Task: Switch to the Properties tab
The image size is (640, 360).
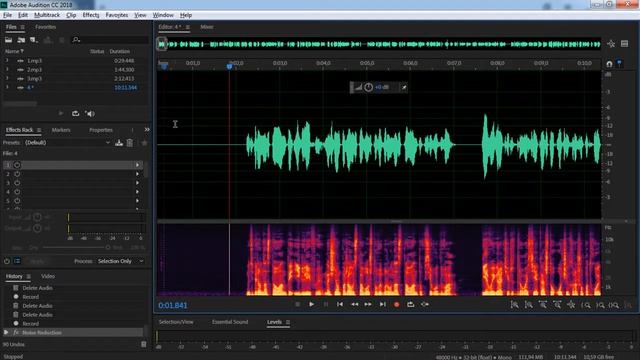Action: 101,130
